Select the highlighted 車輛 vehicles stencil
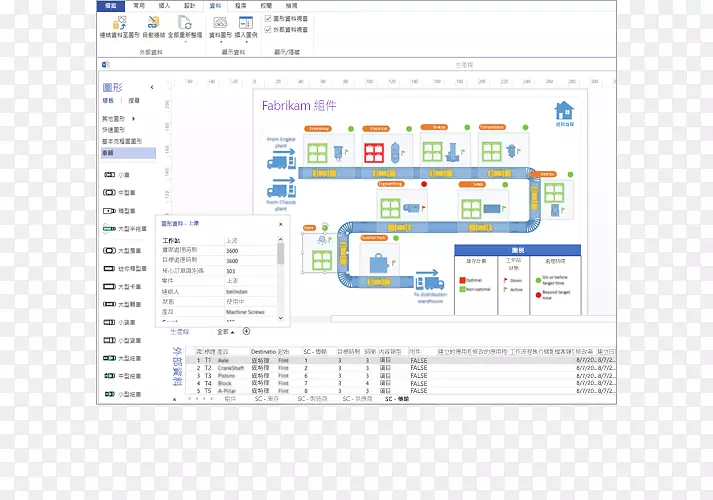Screen dimensions: 713x500 (x=128, y=153)
